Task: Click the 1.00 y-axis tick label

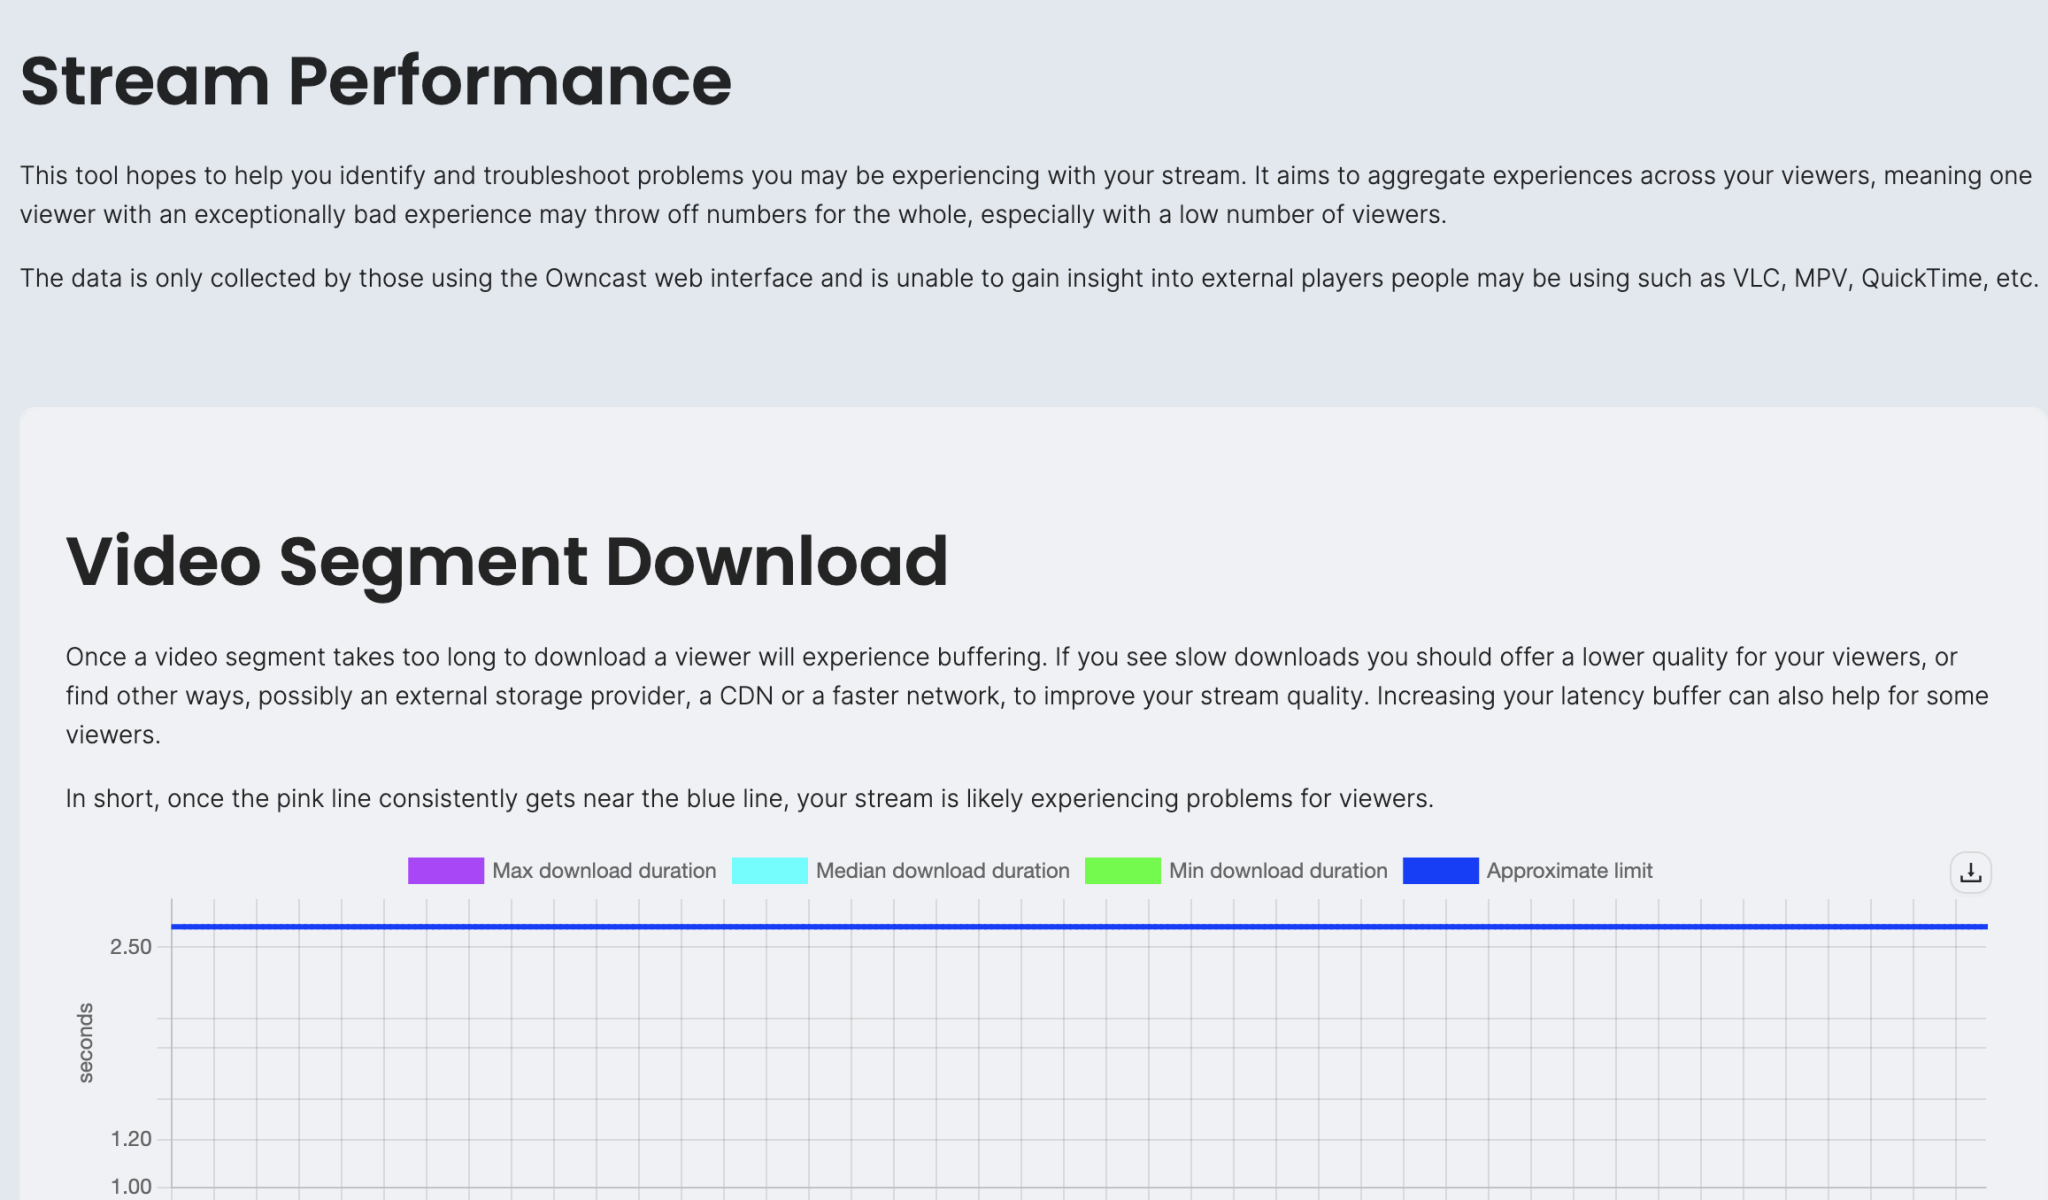Action: tap(131, 1187)
